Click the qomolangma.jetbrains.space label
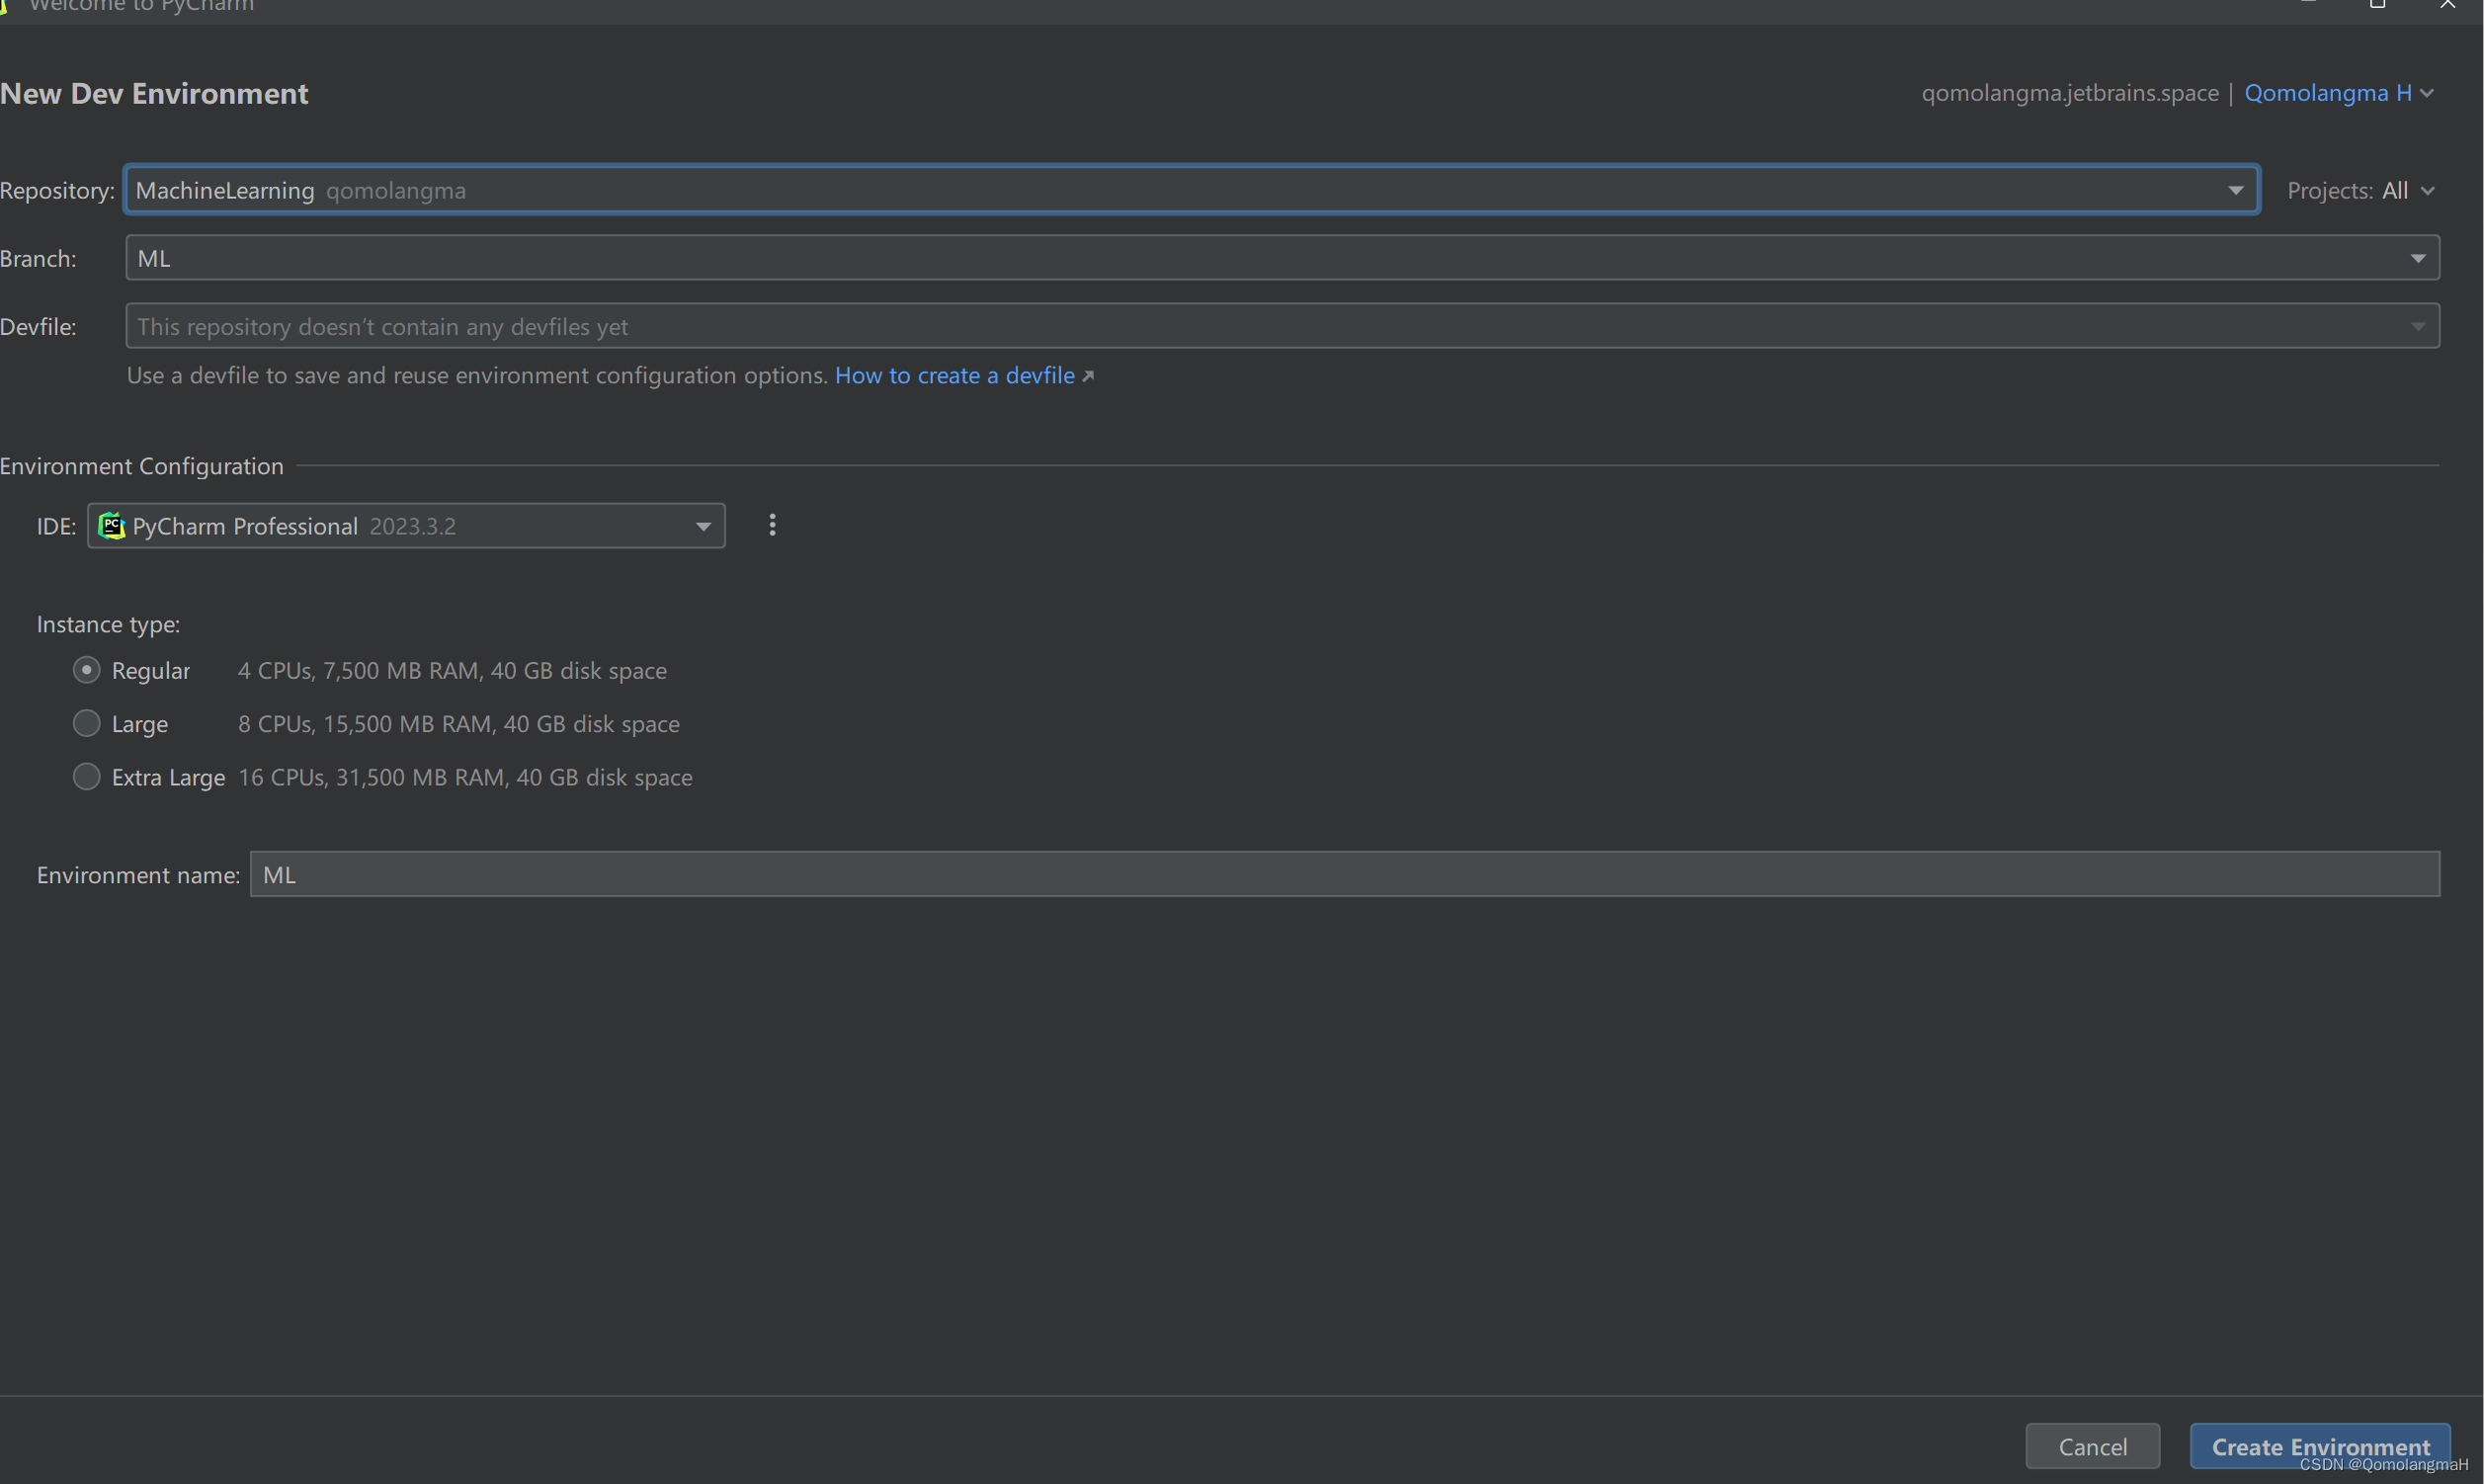This screenshot has width=2484, height=1484. click(x=2069, y=92)
